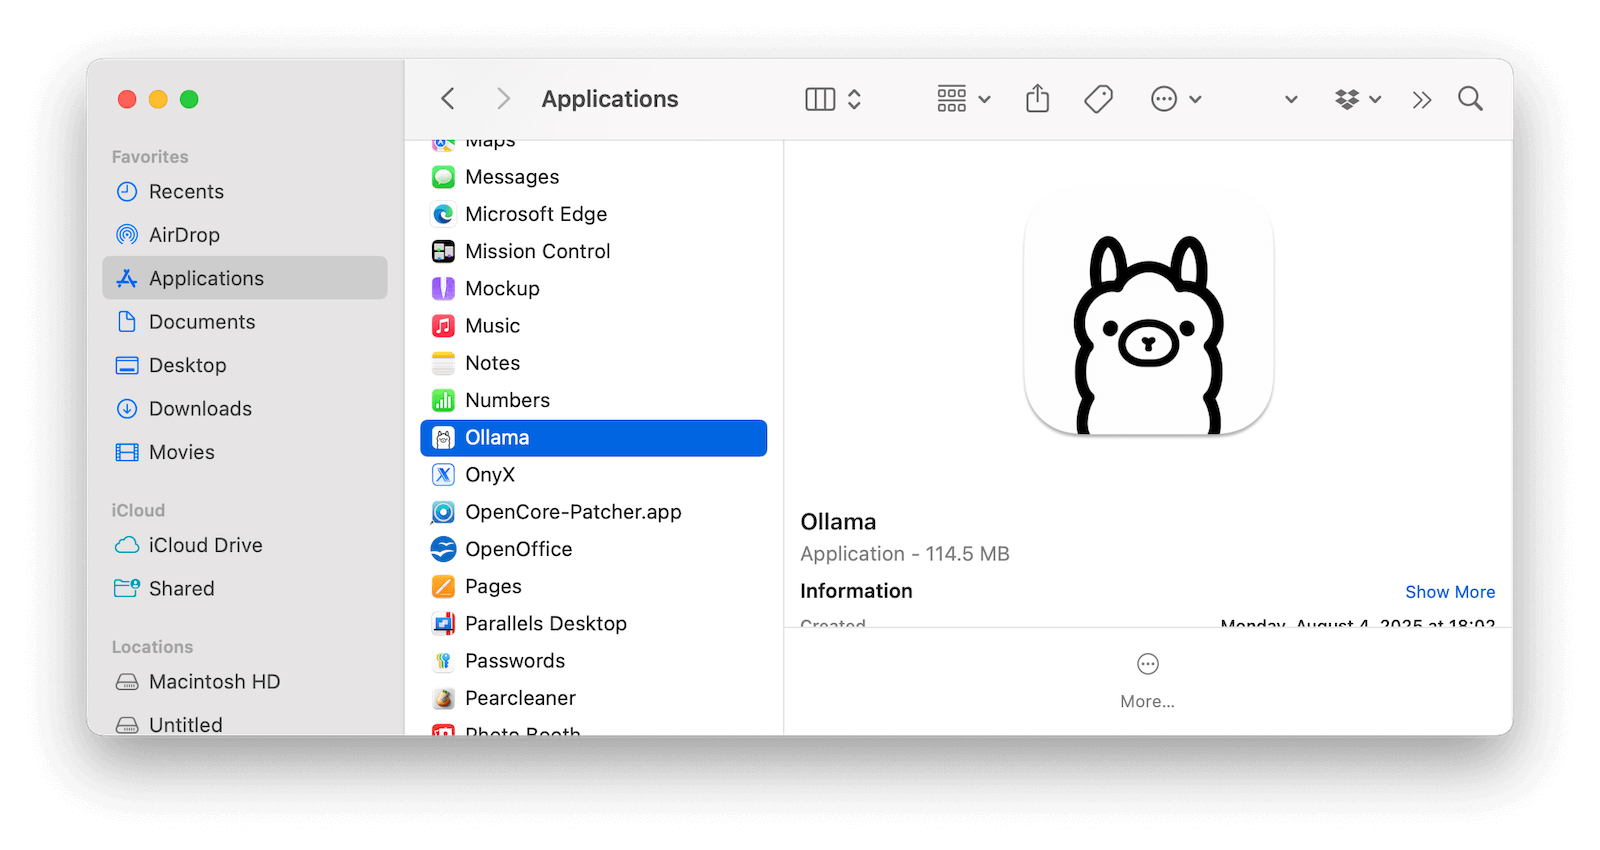Image resolution: width=1600 pixels, height=850 pixels.
Task: Go back with the left chevron button
Action: pyautogui.click(x=448, y=99)
